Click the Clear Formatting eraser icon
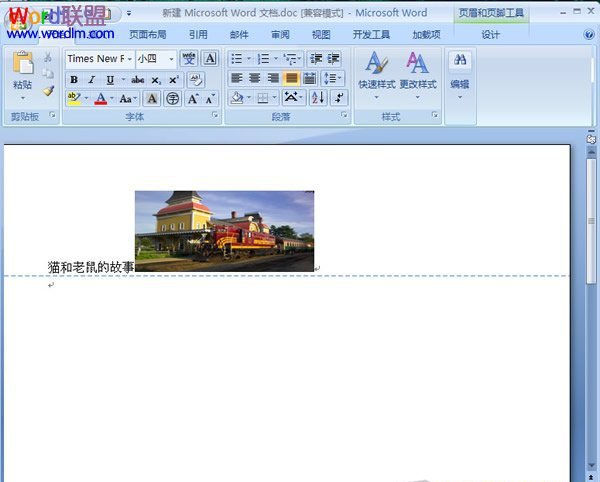Image resolution: width=600 pixels, height=482 pixels. click(196, 80)
